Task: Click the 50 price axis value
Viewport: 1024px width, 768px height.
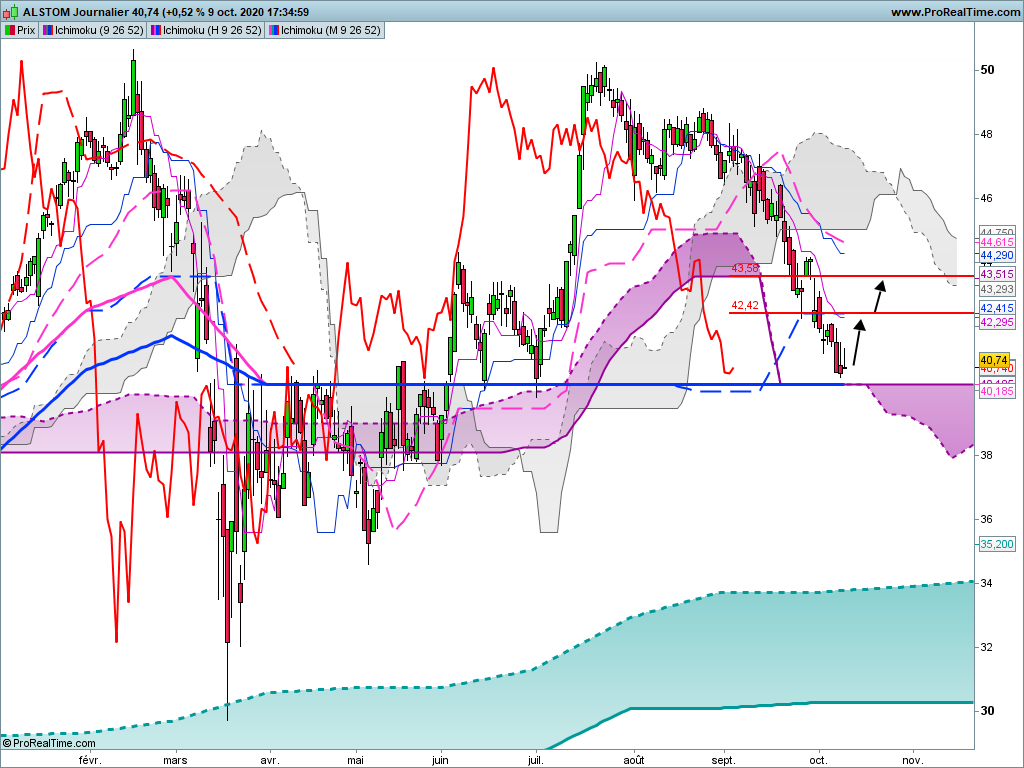Action: click(987, 70)
